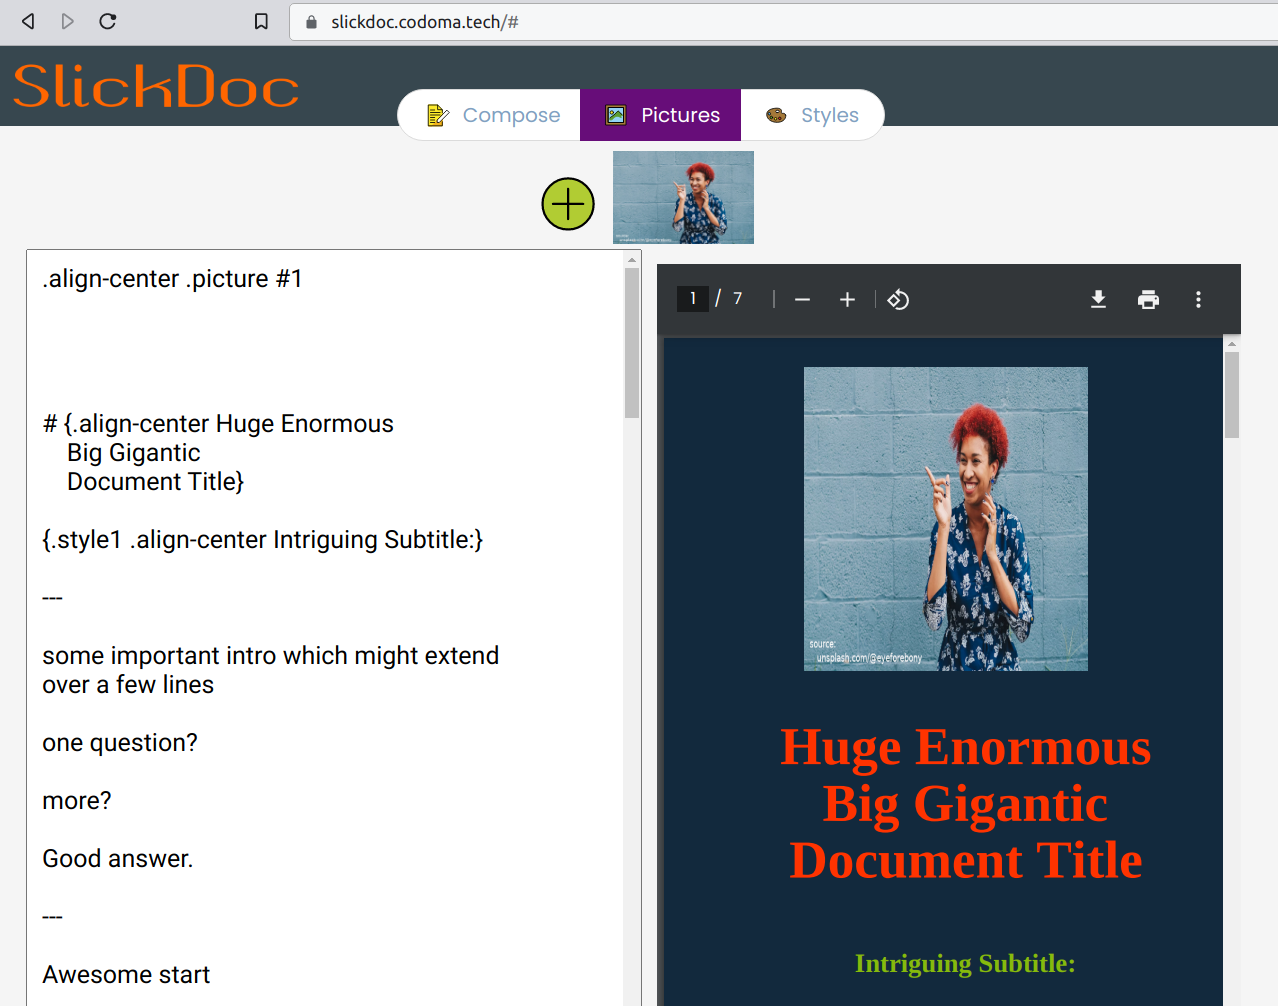1278x1006 pixels.
Task: Click the PDF preview scrollbar thumb
Action: pos(1232,394)
